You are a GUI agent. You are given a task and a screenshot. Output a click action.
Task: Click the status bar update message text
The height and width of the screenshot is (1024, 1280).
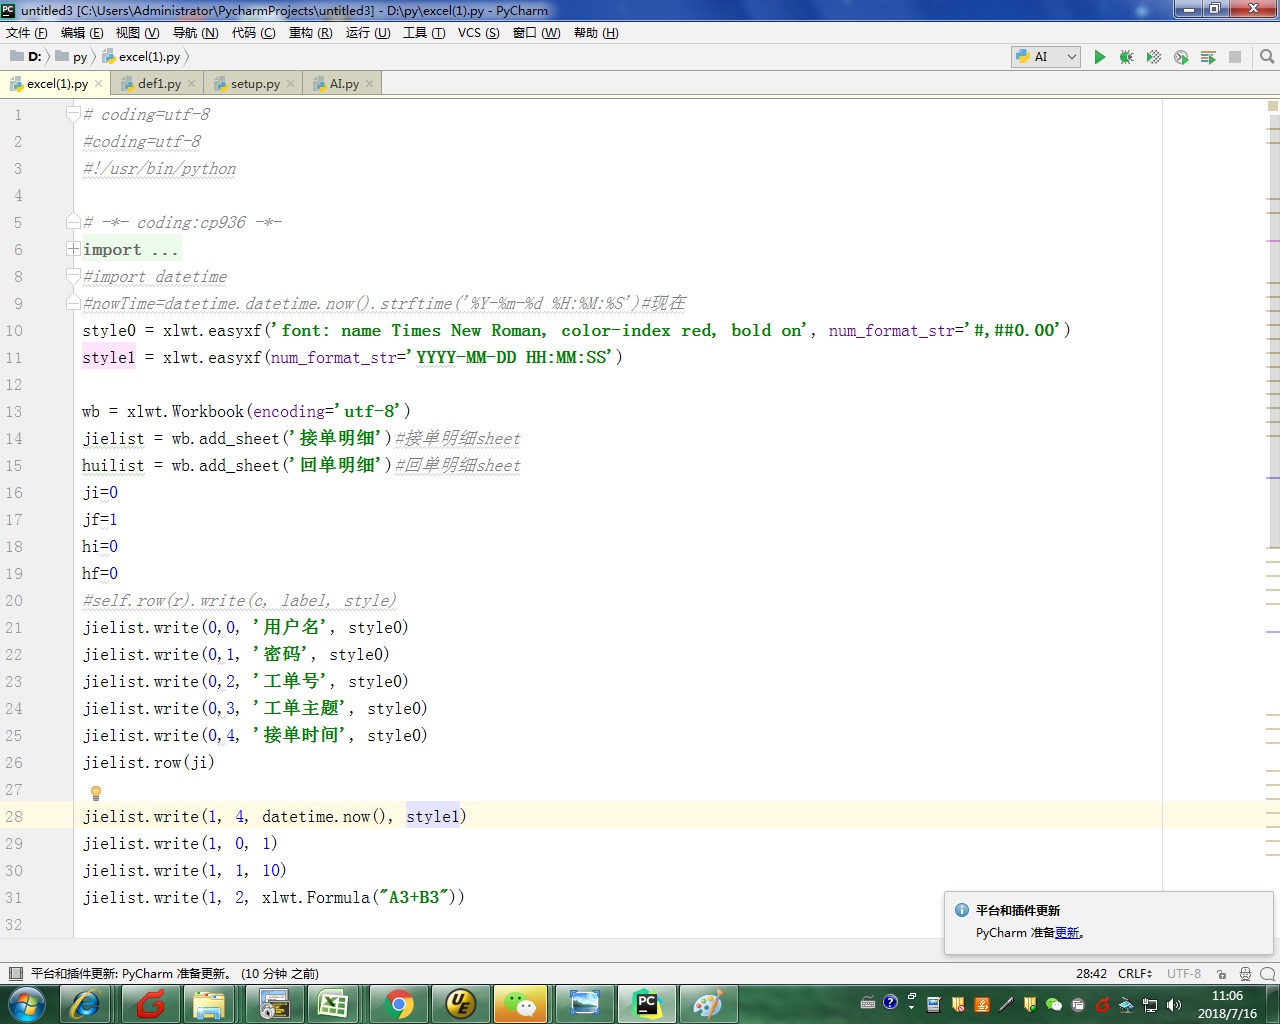coord(175,973)
